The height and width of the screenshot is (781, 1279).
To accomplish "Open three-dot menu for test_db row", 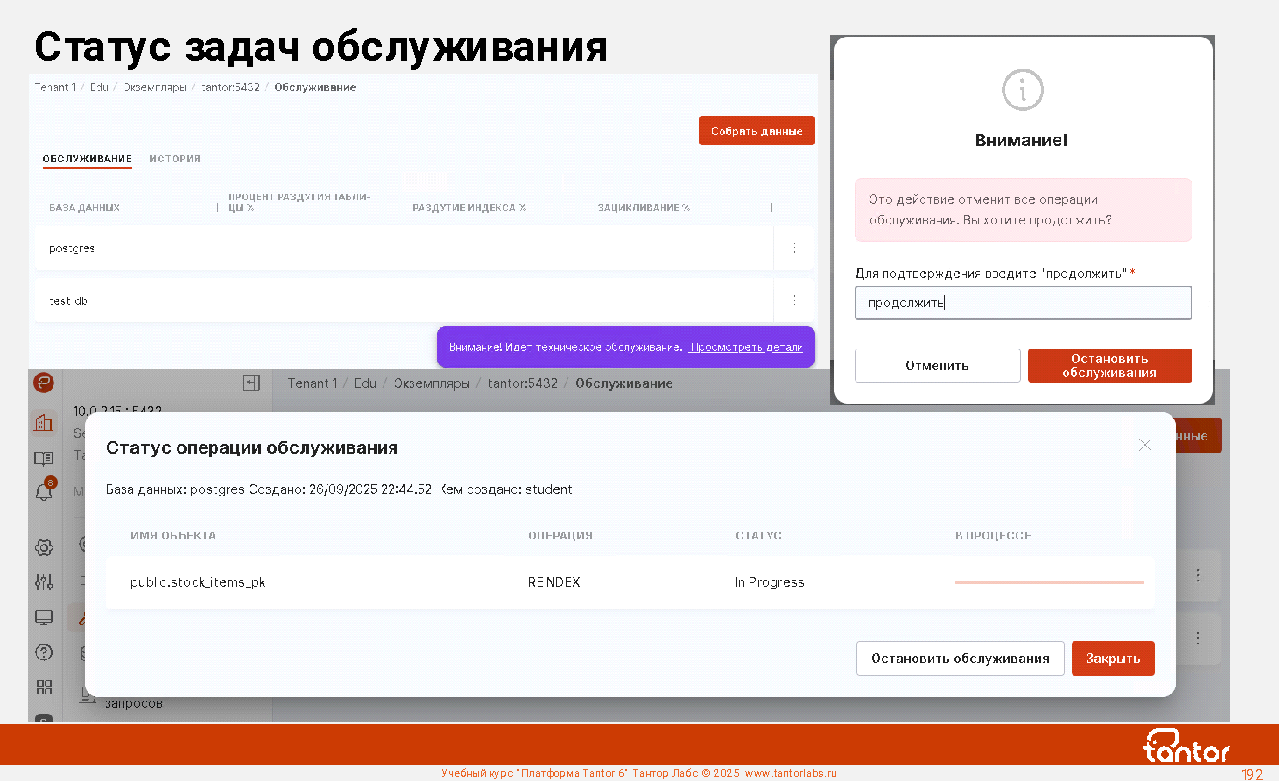I will (x=794, y=300).
